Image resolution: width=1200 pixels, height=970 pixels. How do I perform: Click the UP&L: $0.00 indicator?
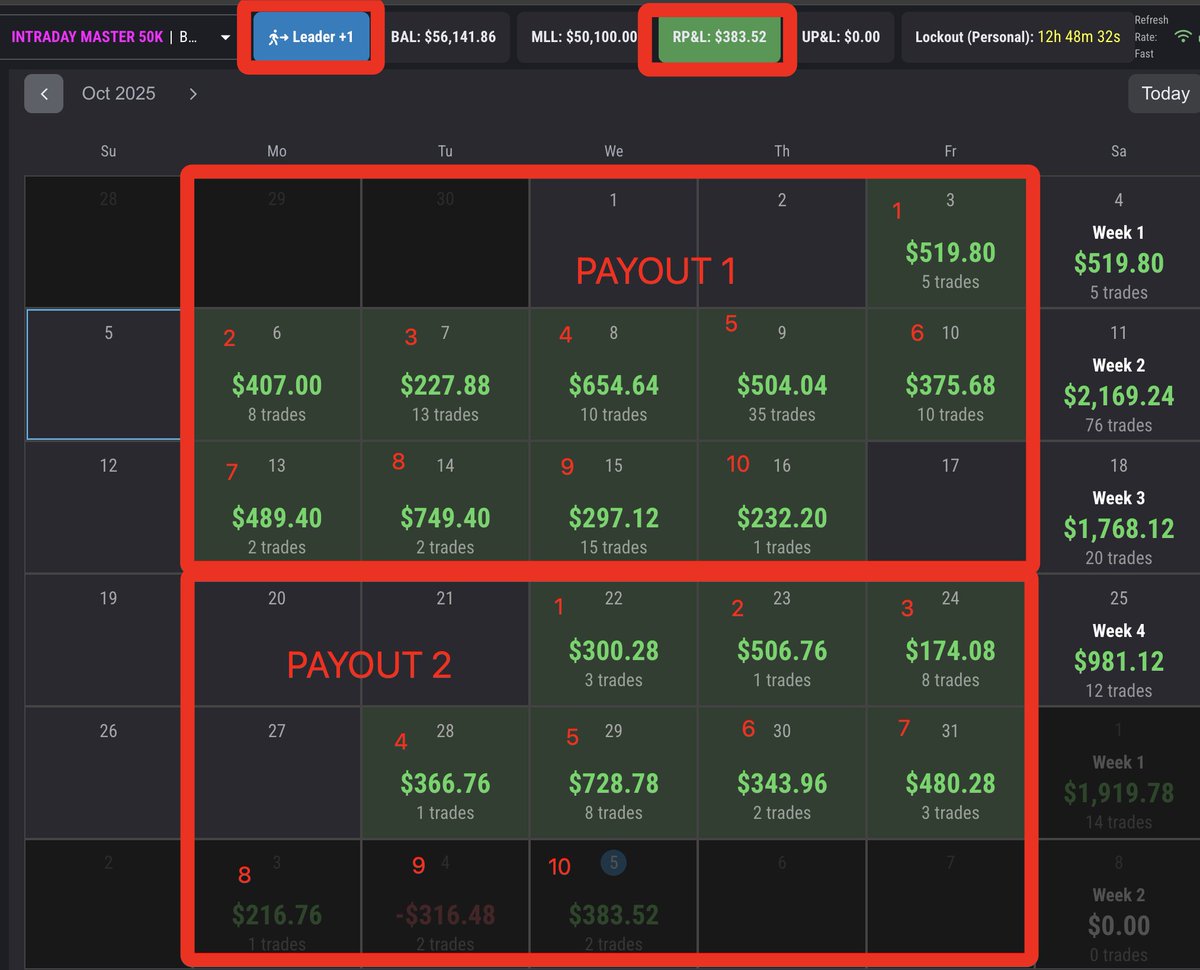coord(841,37)
